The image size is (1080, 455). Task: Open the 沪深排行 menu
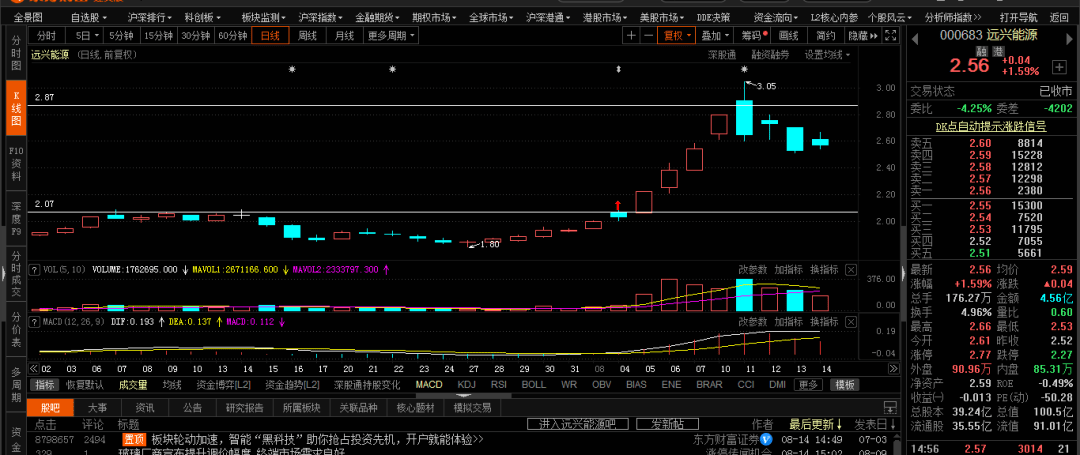pos(149,17)
